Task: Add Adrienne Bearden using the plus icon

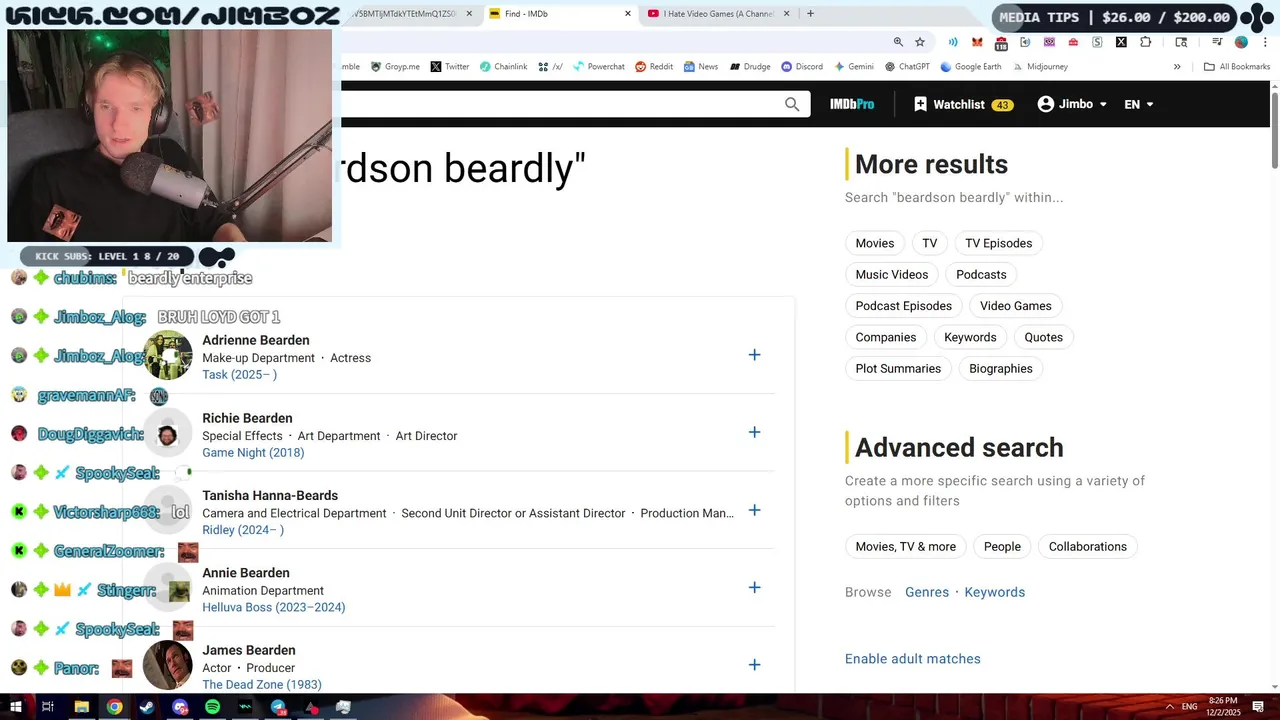Action: pyautogui.click(x=754, y=355)
